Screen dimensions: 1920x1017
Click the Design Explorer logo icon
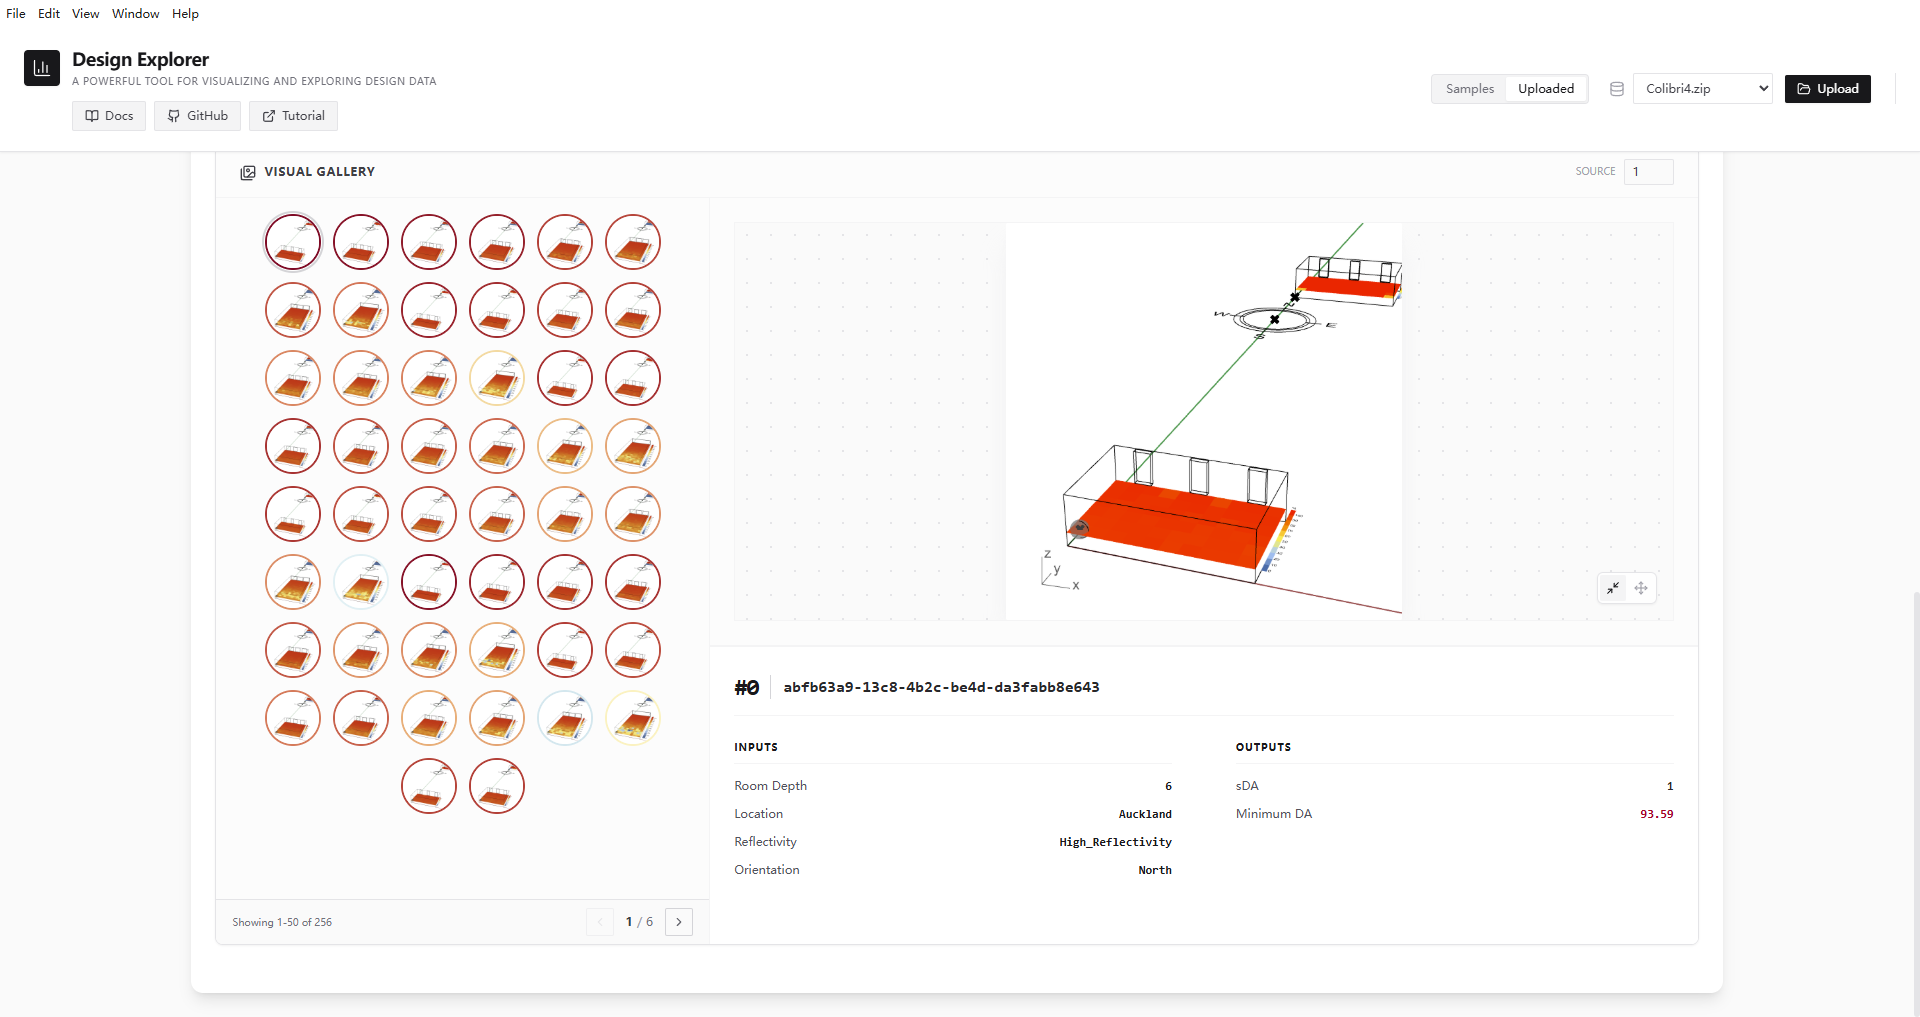tap(42, 68)
